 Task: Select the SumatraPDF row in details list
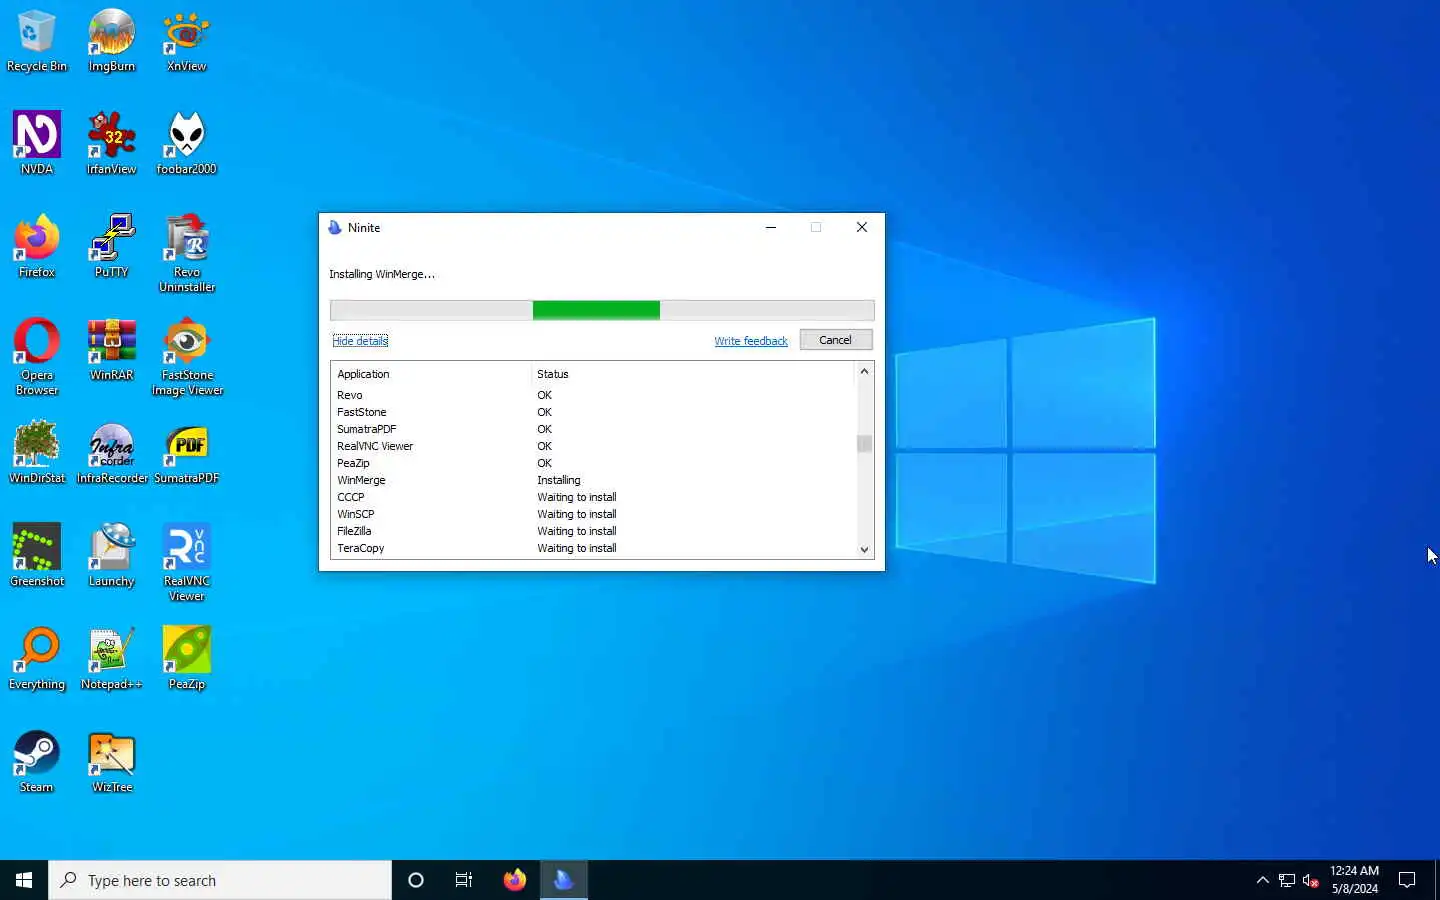click(594, 429)
